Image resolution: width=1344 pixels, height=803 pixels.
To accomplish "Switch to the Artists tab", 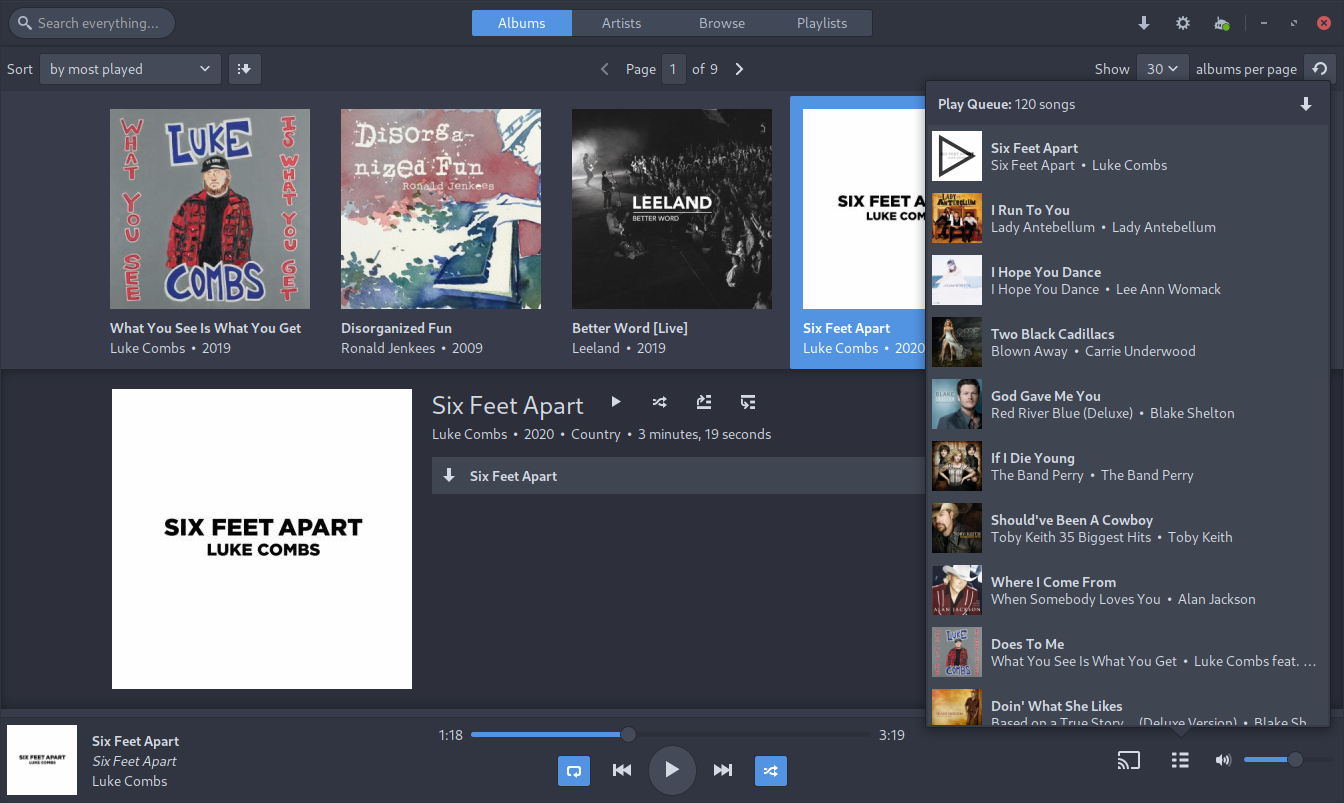I will click(622, 23).
